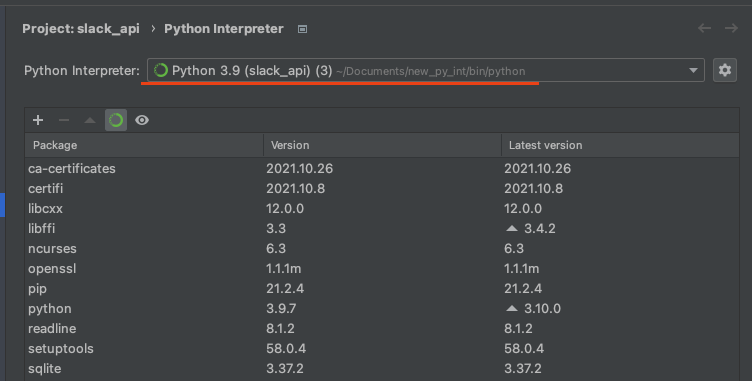The height and width of the screenshot is (381, 752).
Task: Click Project: slack_api breadcrumb
Action: point(81,29)
